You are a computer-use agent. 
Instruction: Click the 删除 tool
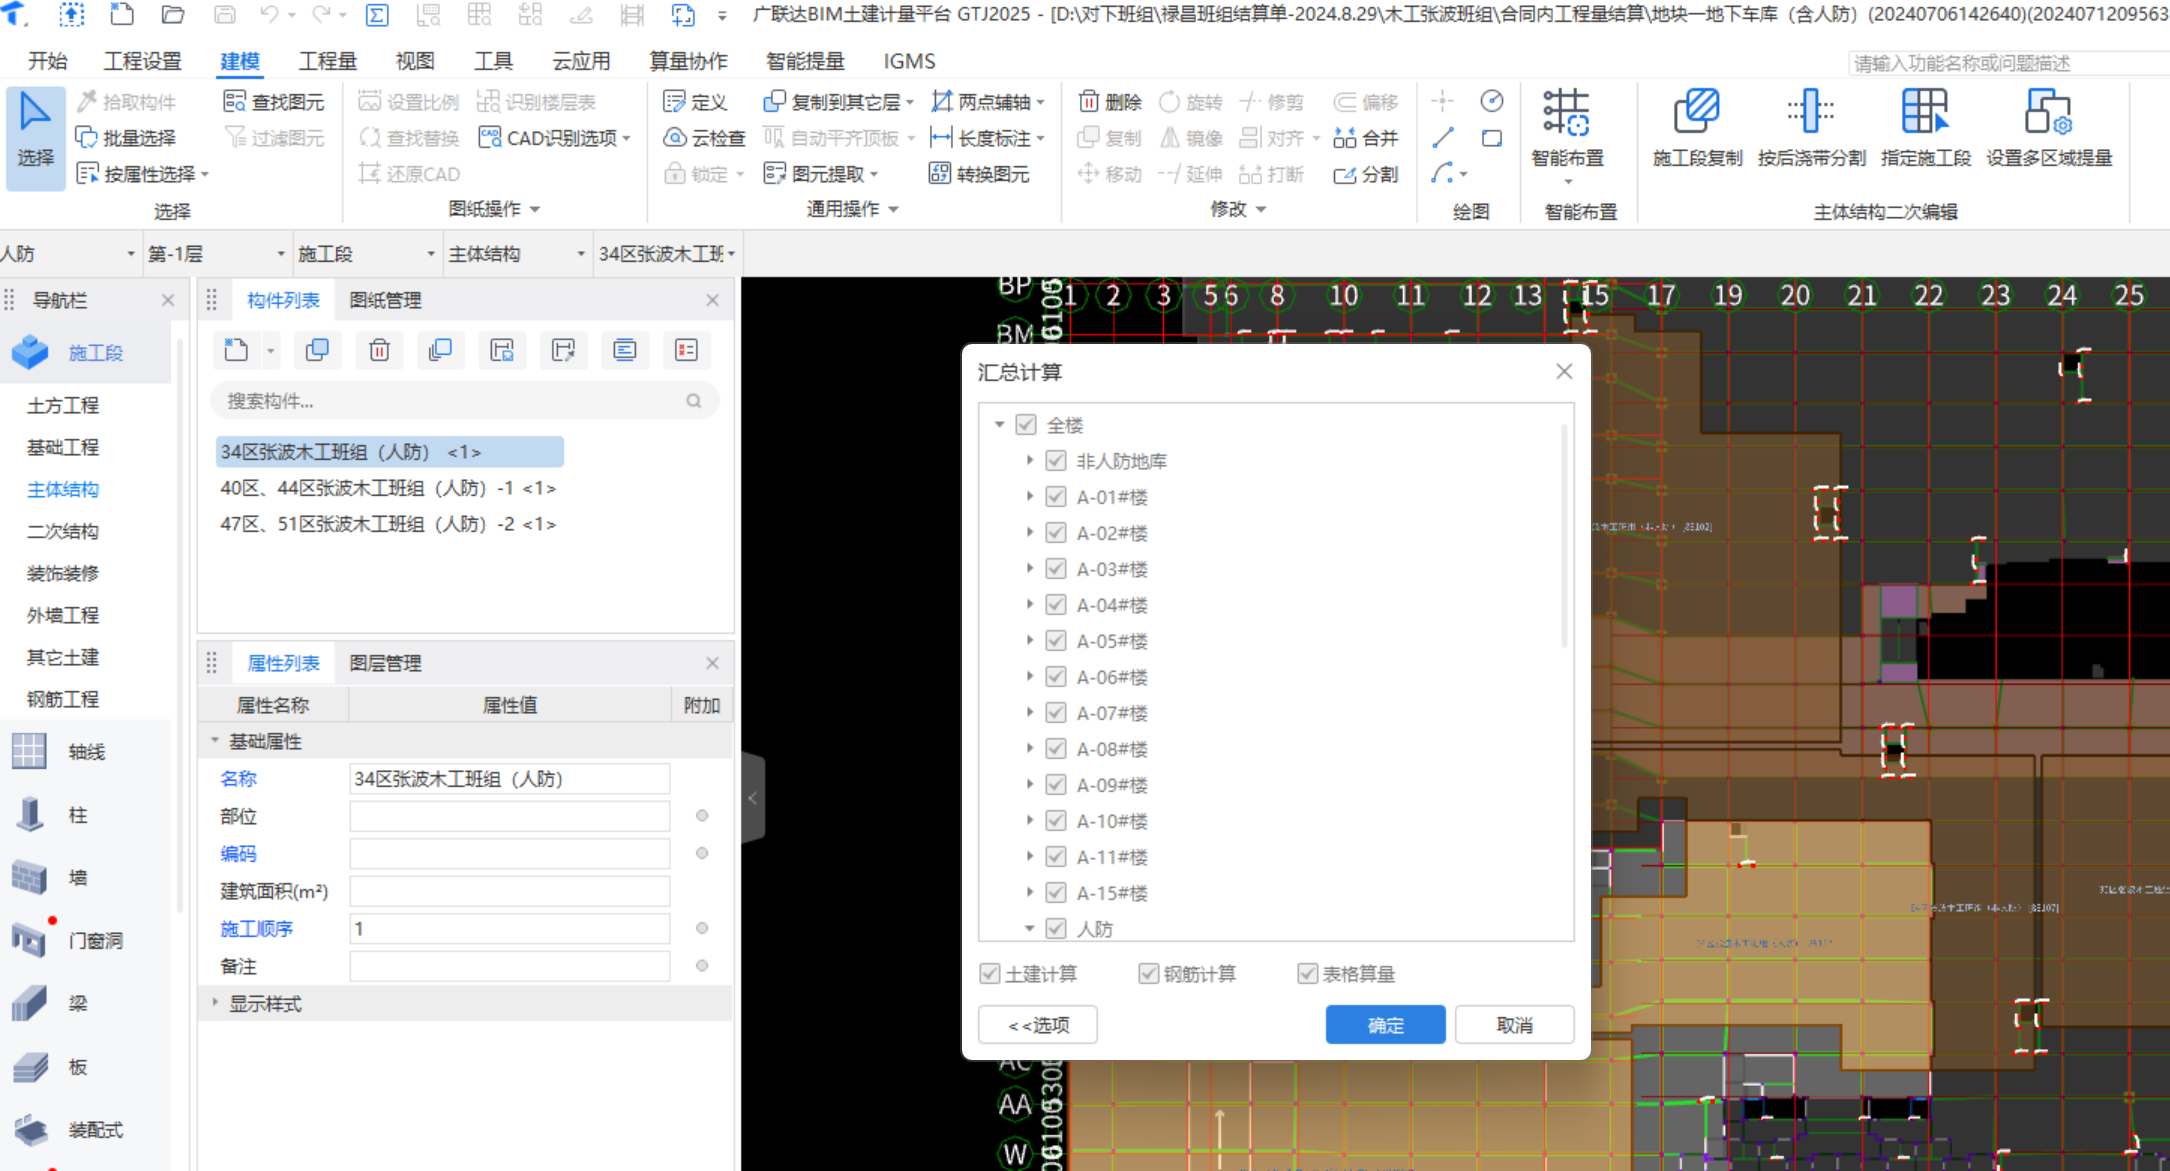(1110, 102)
